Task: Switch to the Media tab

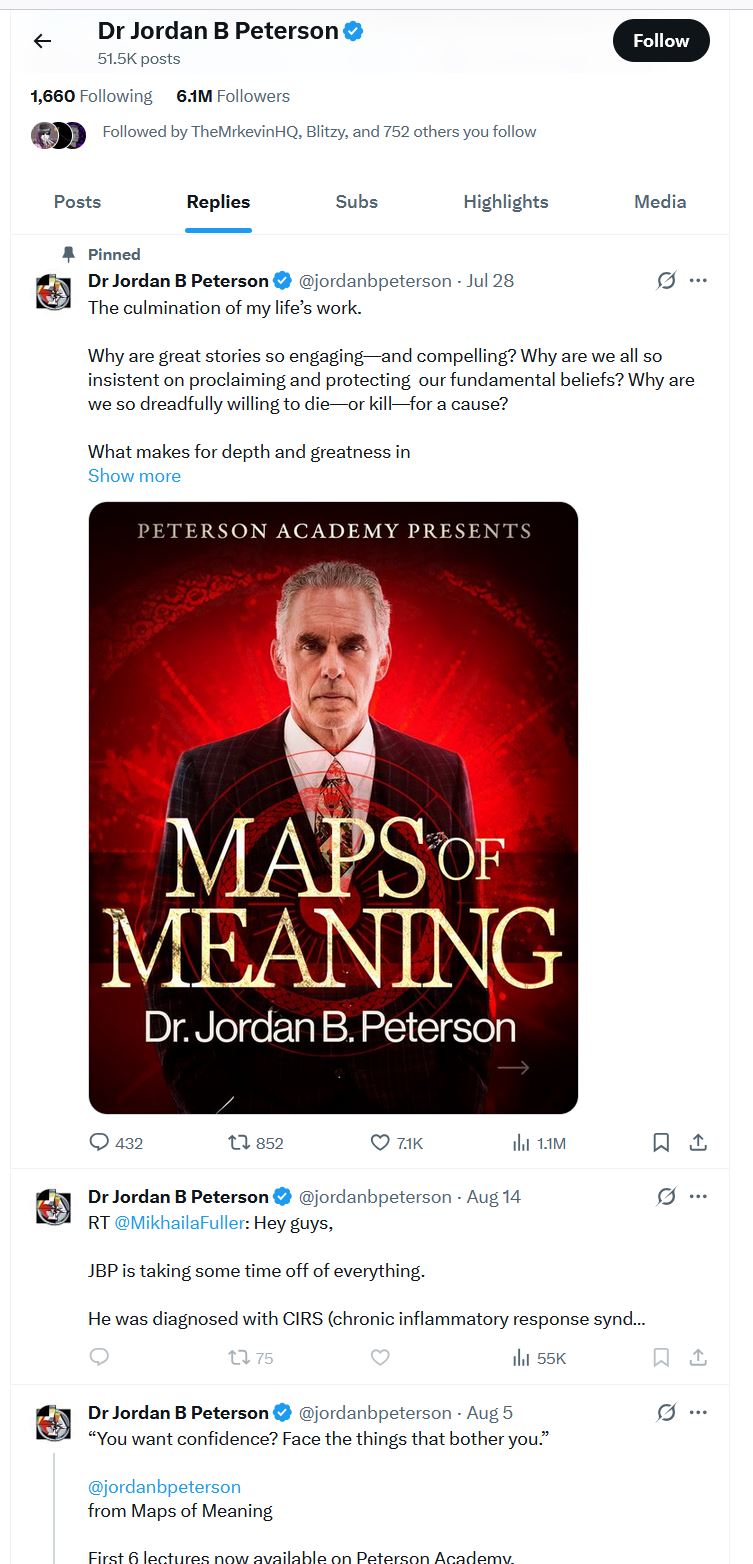Action: 660,202
